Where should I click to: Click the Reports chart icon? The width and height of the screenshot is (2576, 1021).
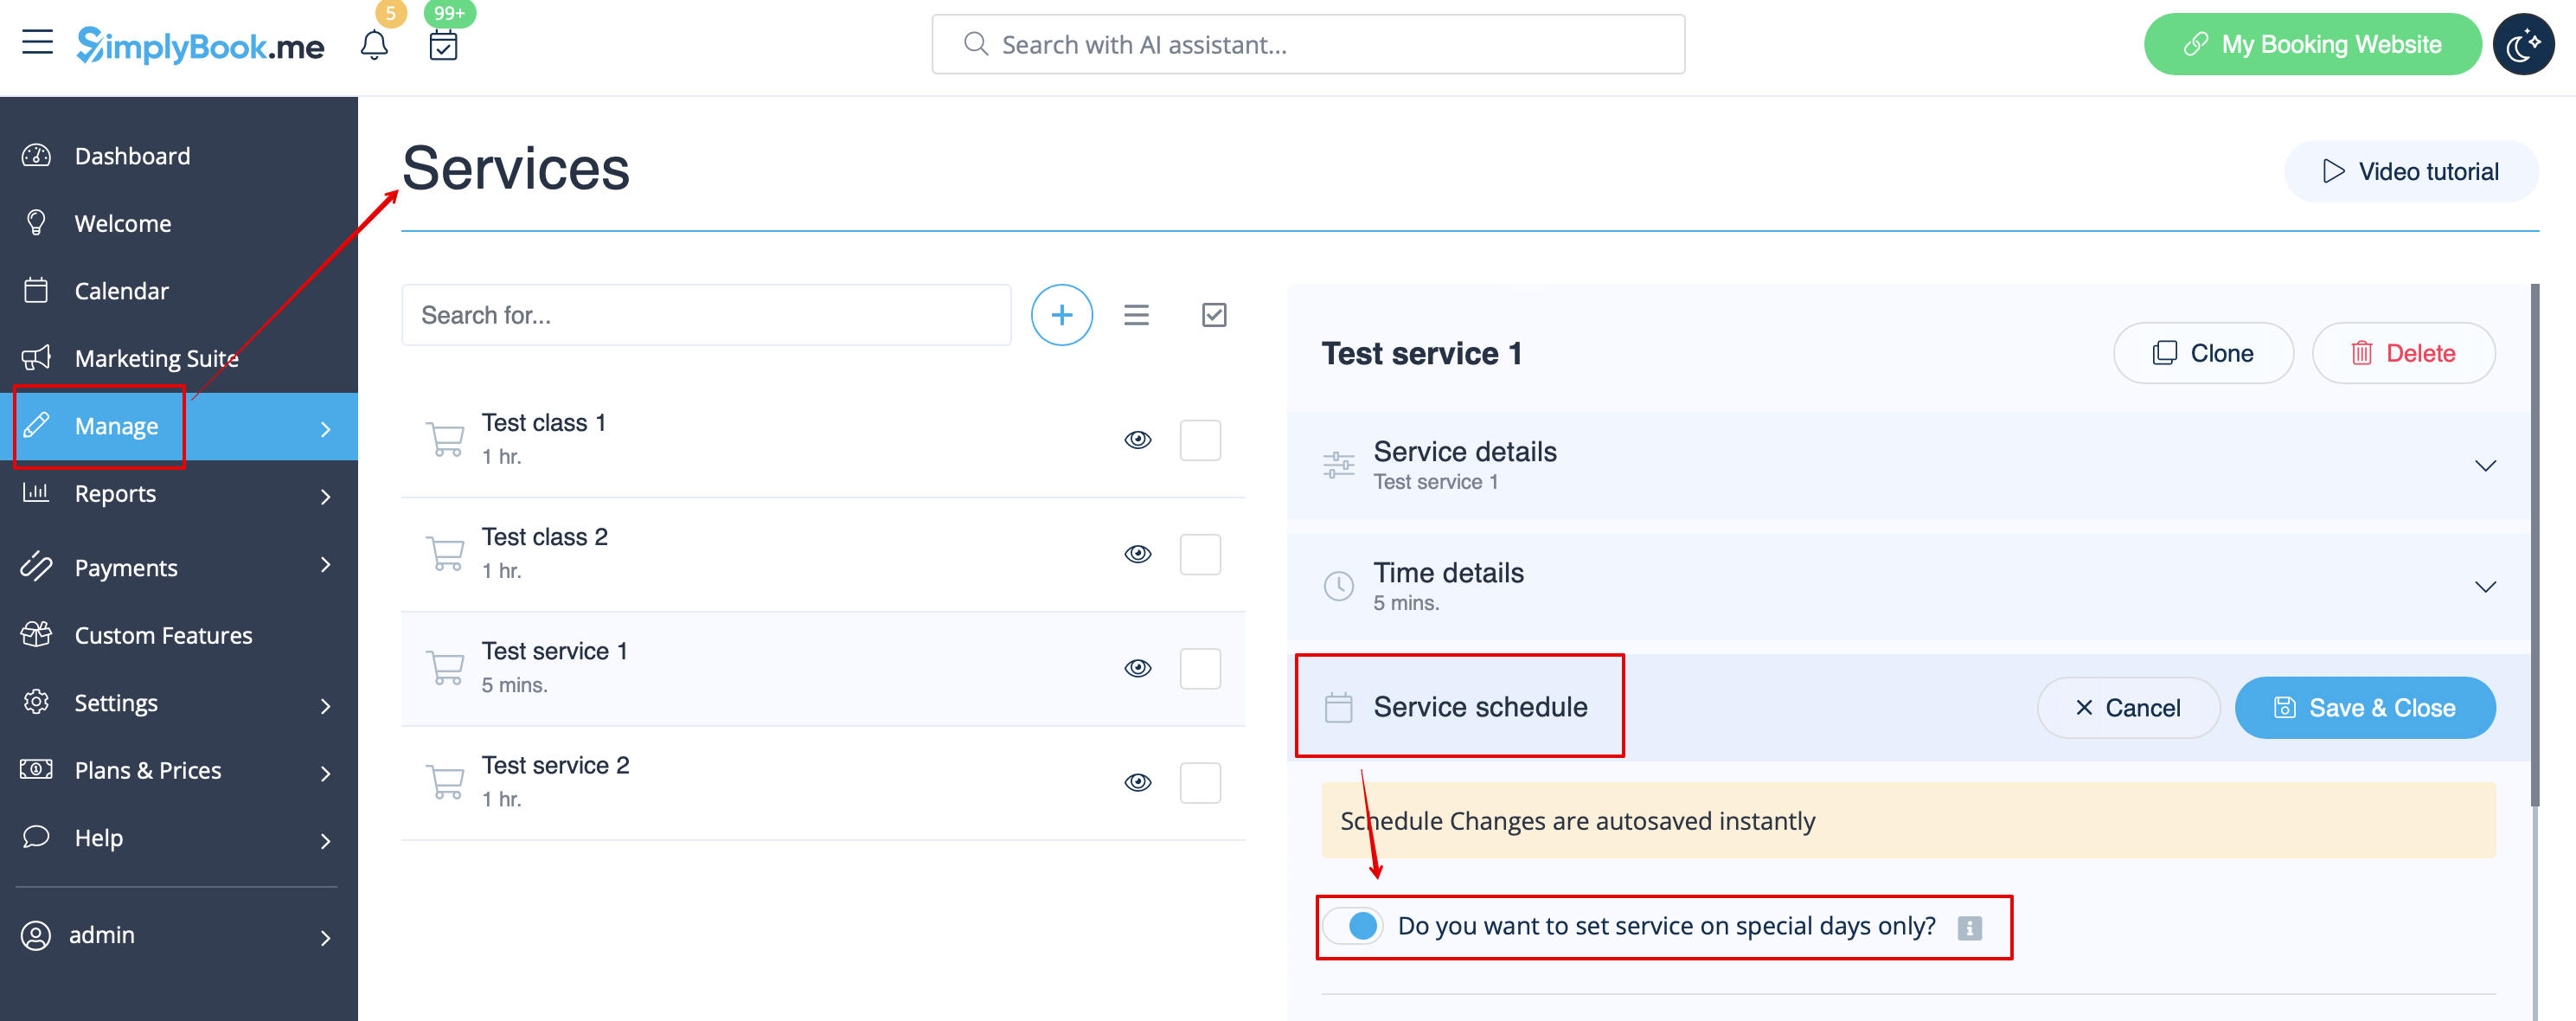click(x=36, y=492)
